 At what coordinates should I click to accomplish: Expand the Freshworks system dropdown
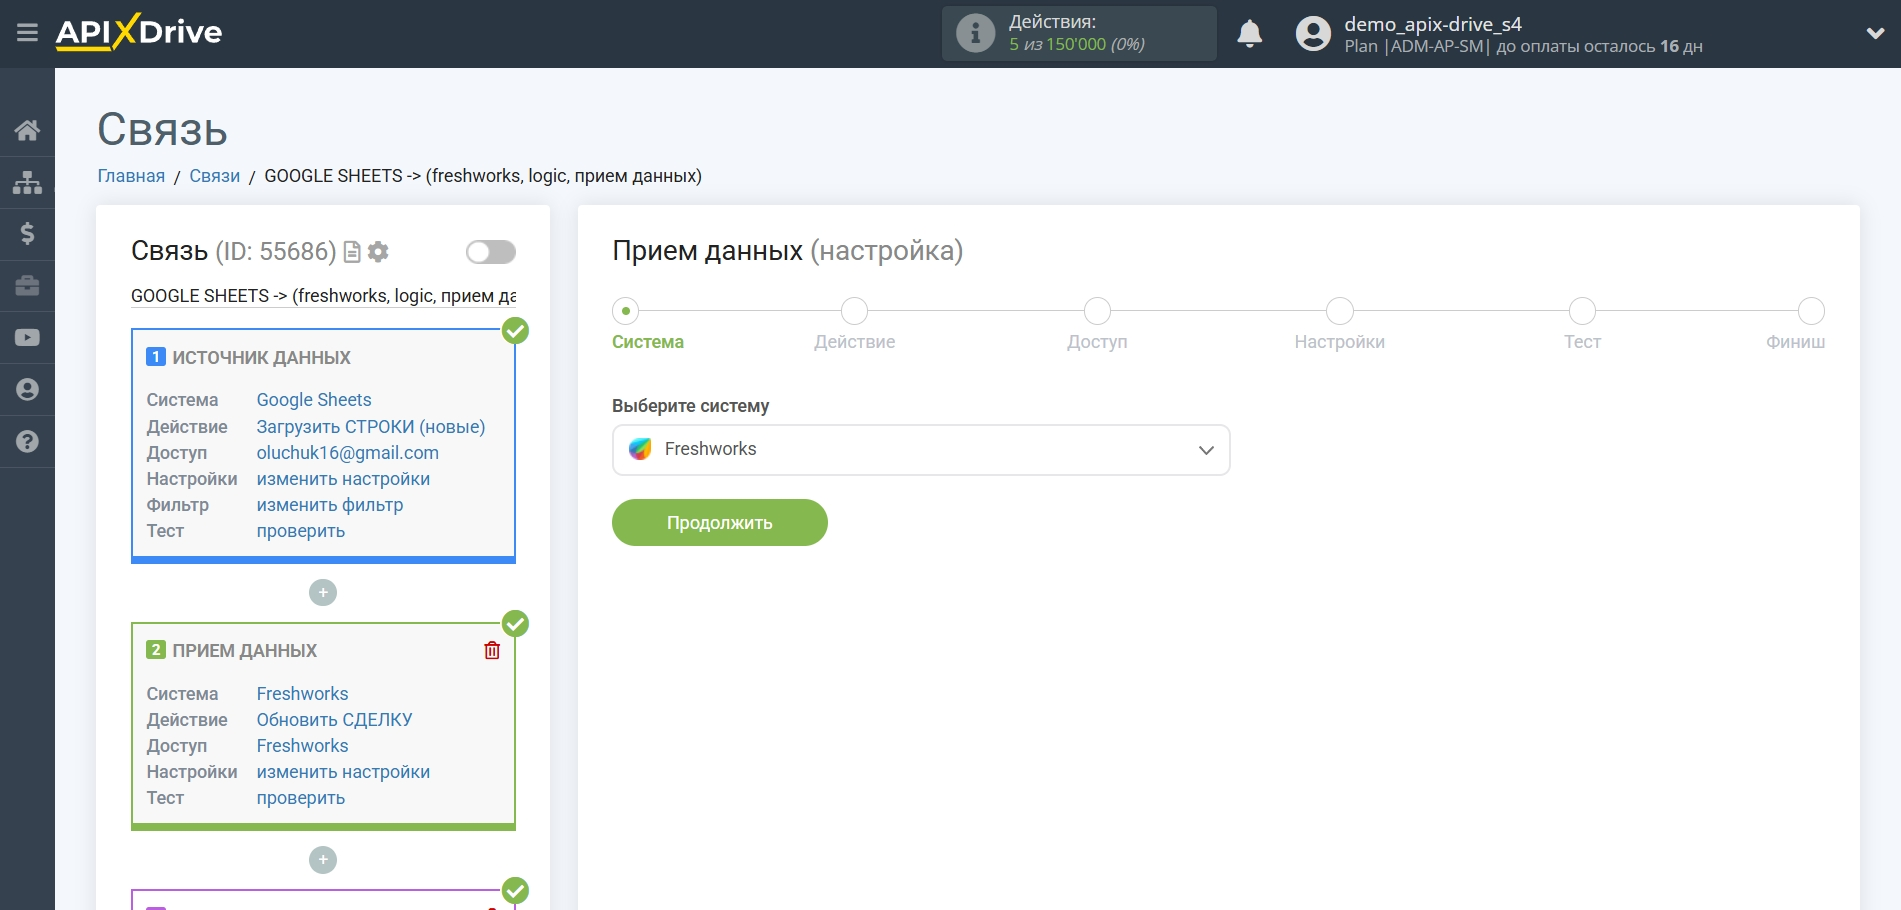(x=920, y=450)
